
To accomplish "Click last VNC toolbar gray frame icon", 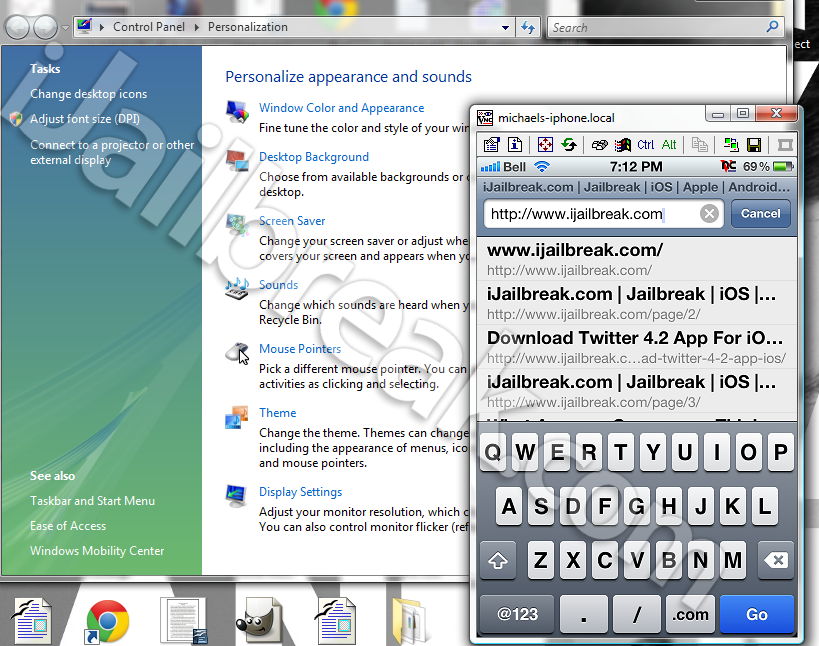I will (x=785, y=145).
